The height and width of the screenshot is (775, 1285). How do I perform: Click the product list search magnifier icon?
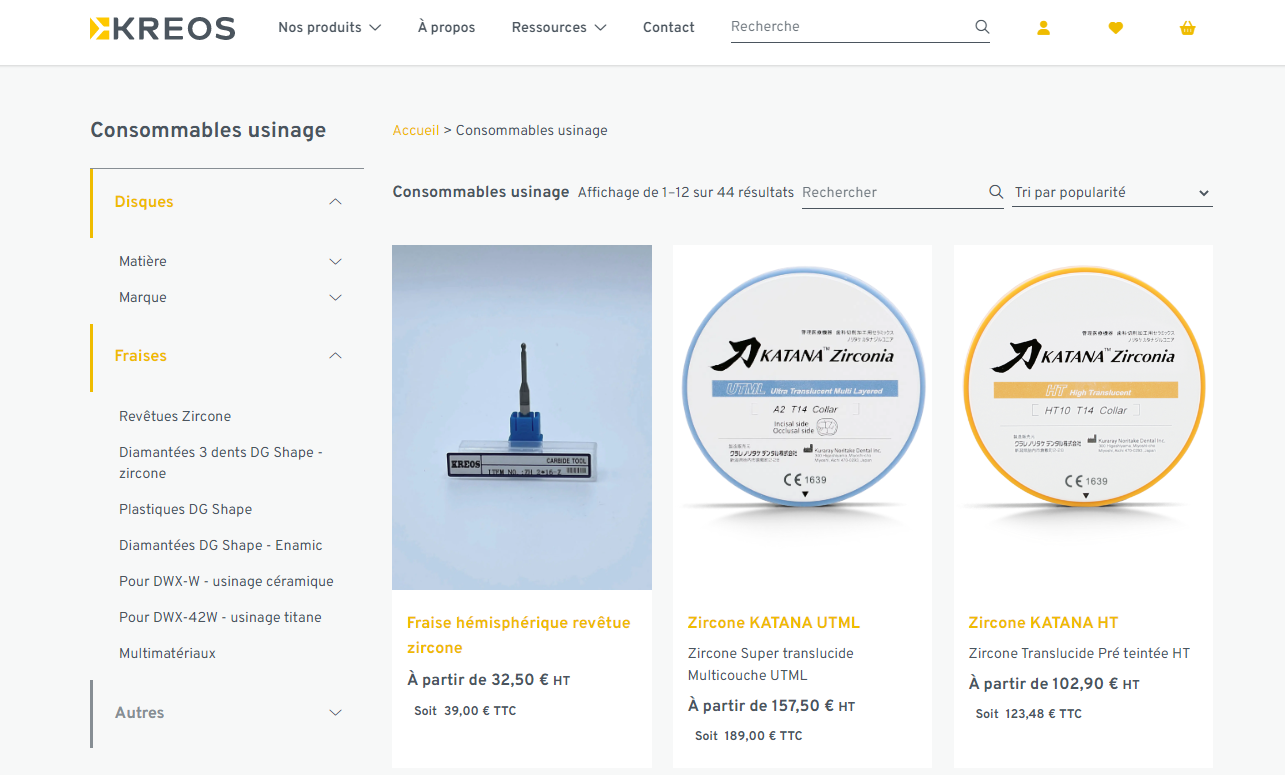click(x=996, y=192)
